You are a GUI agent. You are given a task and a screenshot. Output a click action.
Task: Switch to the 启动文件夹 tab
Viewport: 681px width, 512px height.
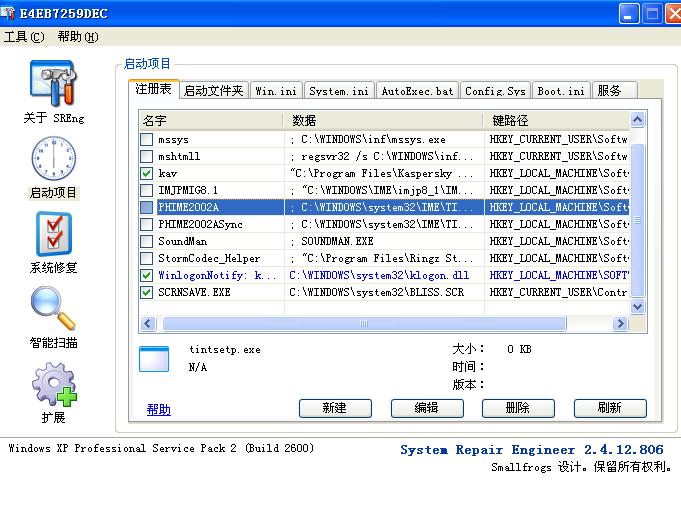(213, 91)
